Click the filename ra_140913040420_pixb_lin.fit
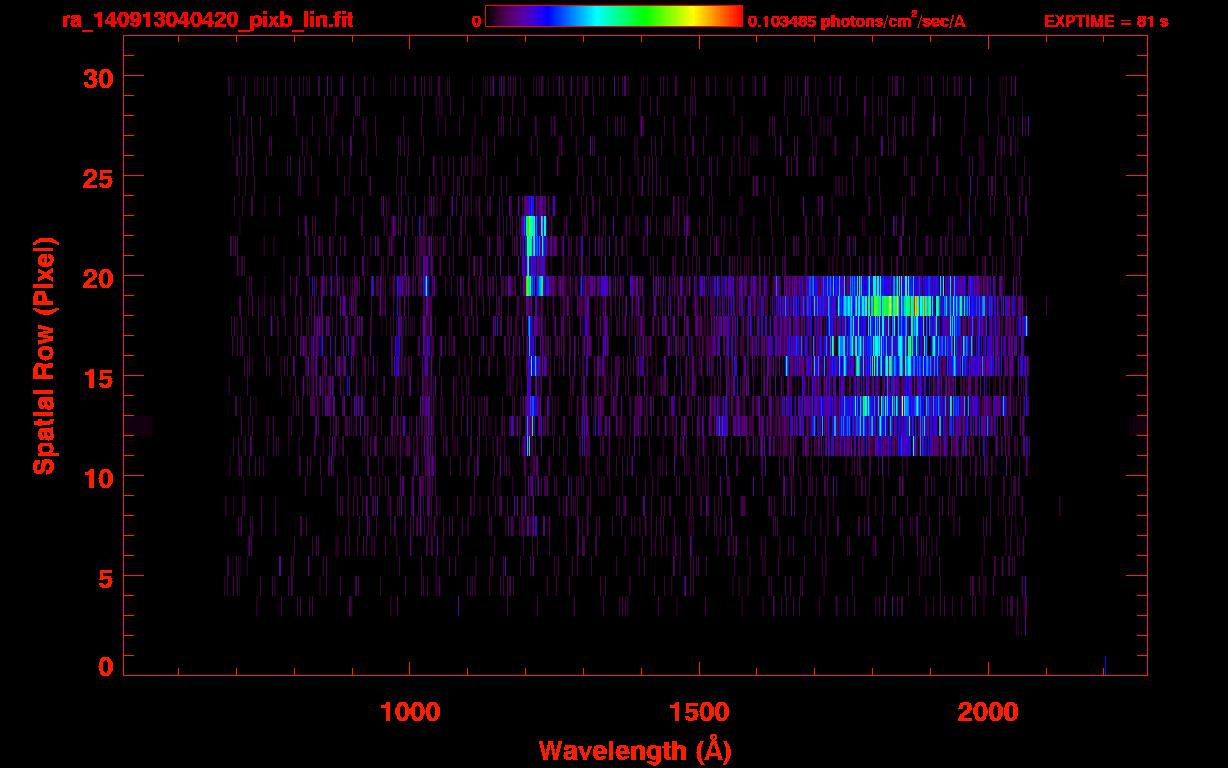 [207, 20]
